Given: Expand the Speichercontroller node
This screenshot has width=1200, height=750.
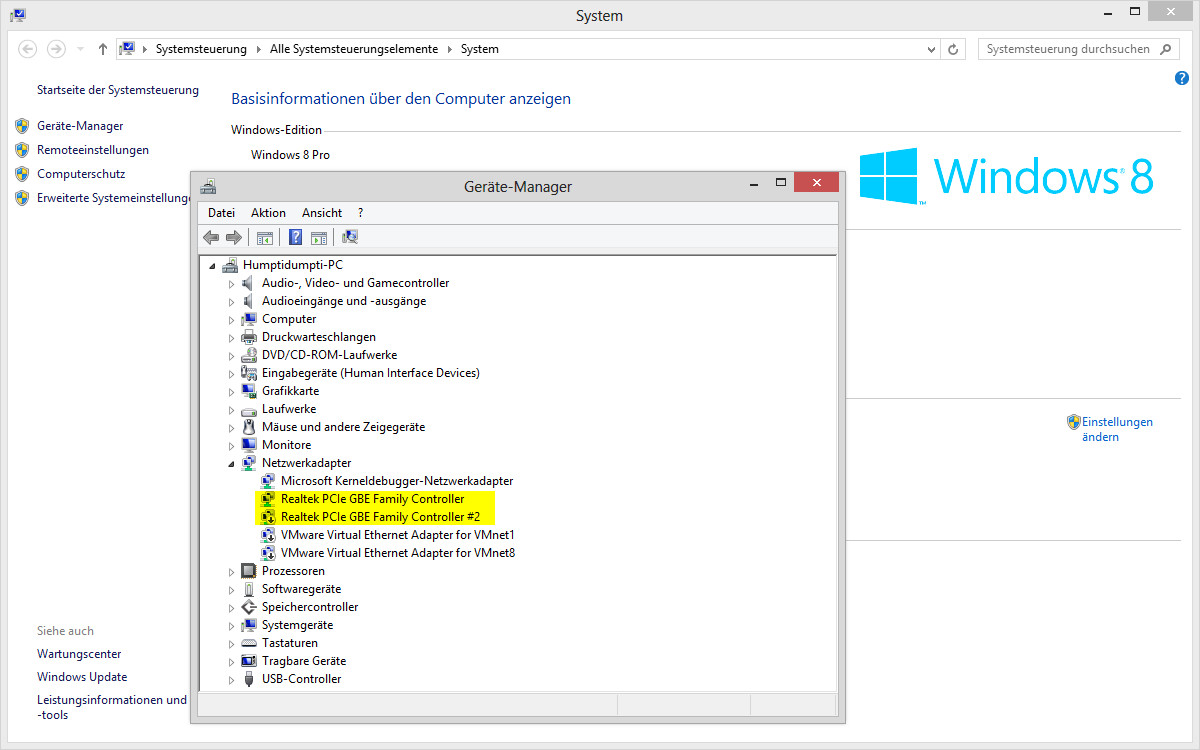Looking at the screenshot, I should coord(231,607).
